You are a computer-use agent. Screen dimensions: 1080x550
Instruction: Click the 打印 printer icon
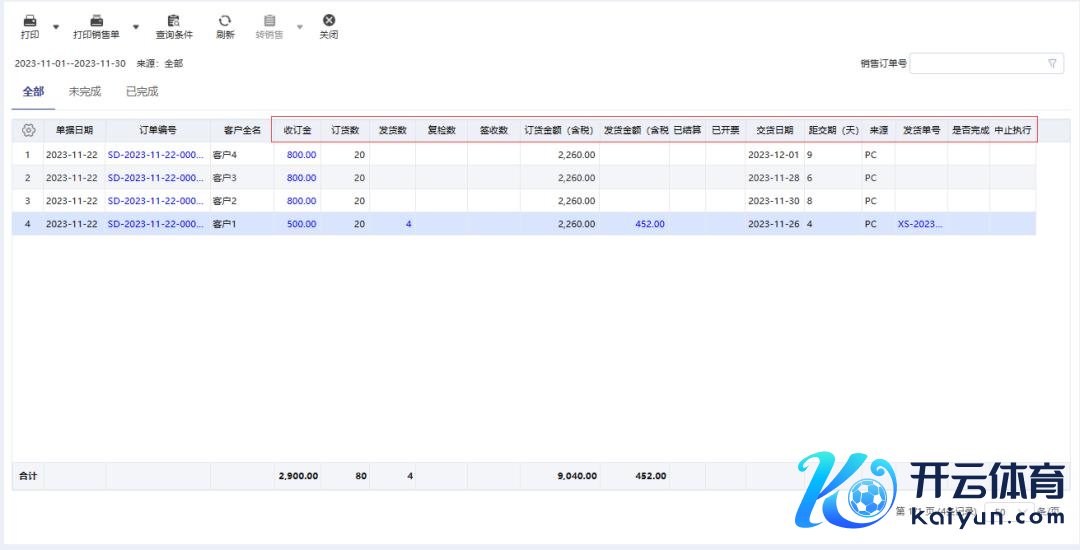tap(30, 21)
